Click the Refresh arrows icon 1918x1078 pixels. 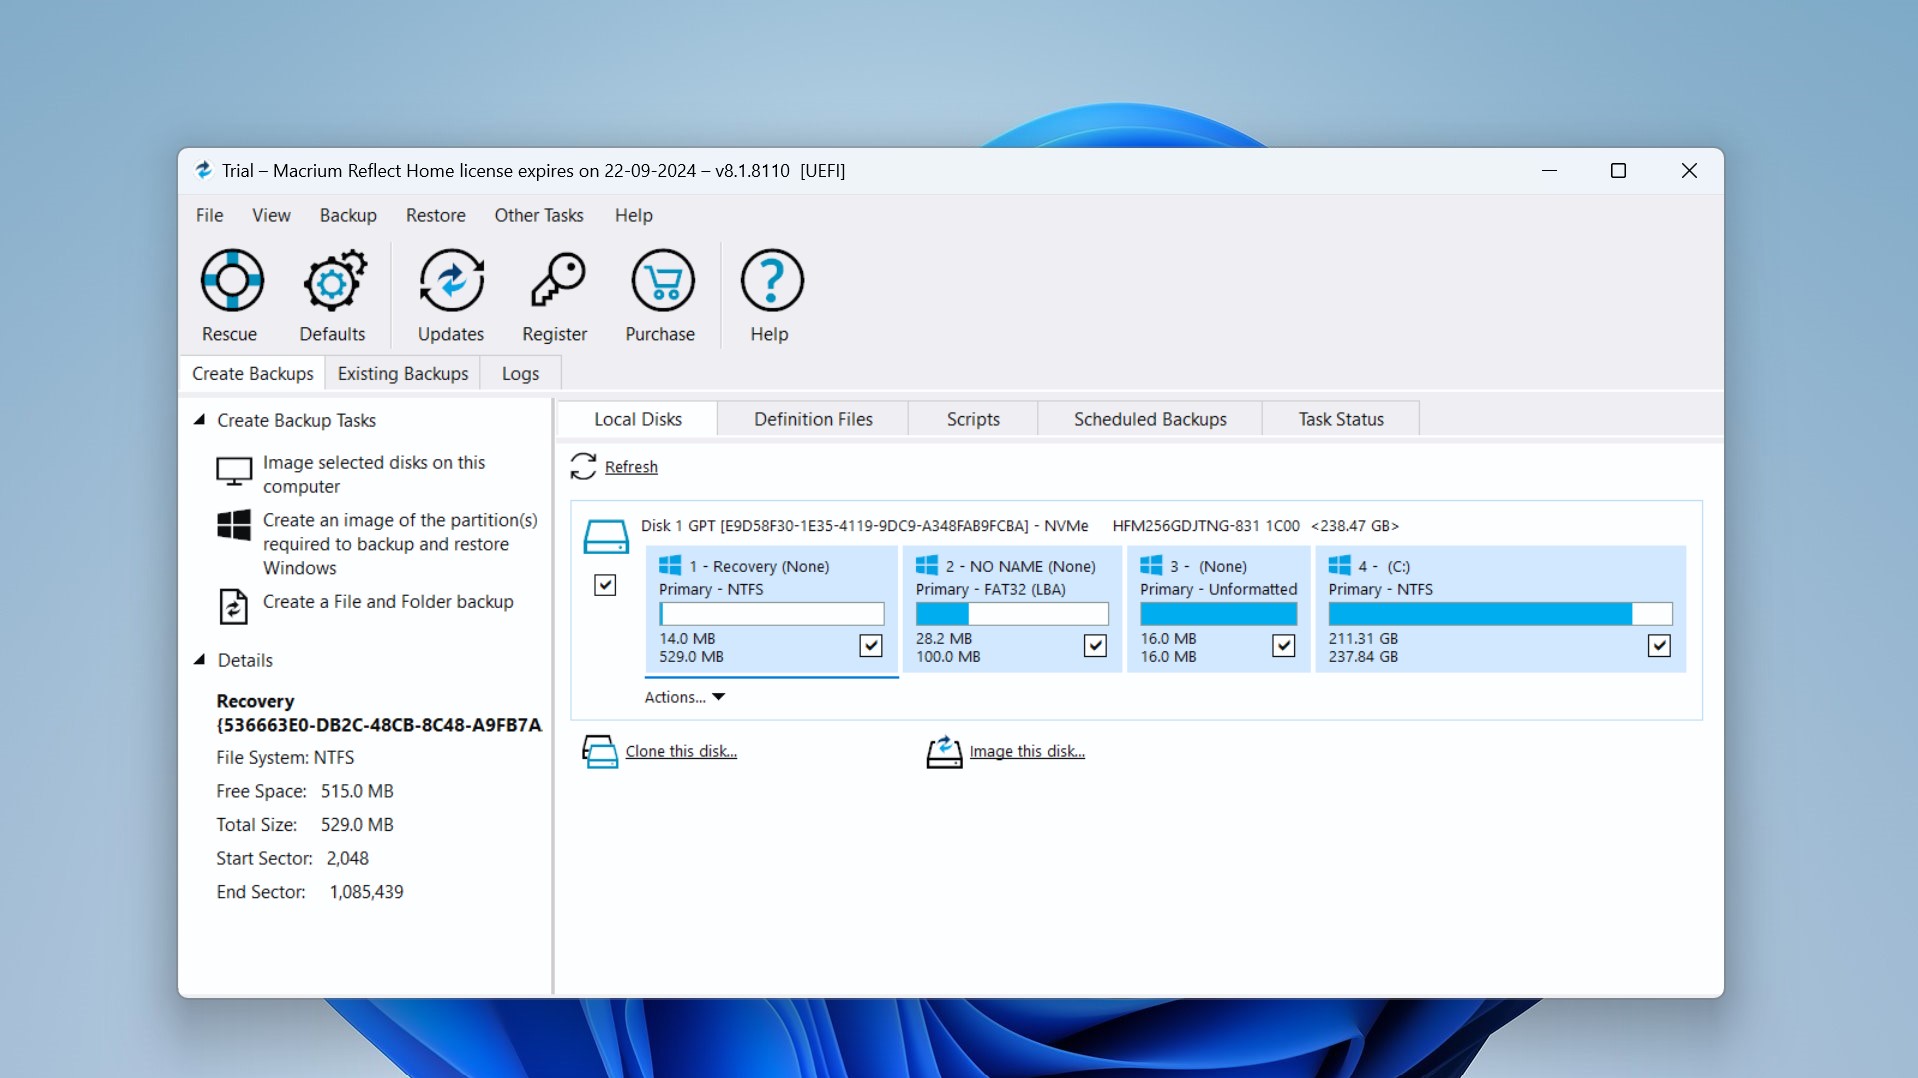583,466
